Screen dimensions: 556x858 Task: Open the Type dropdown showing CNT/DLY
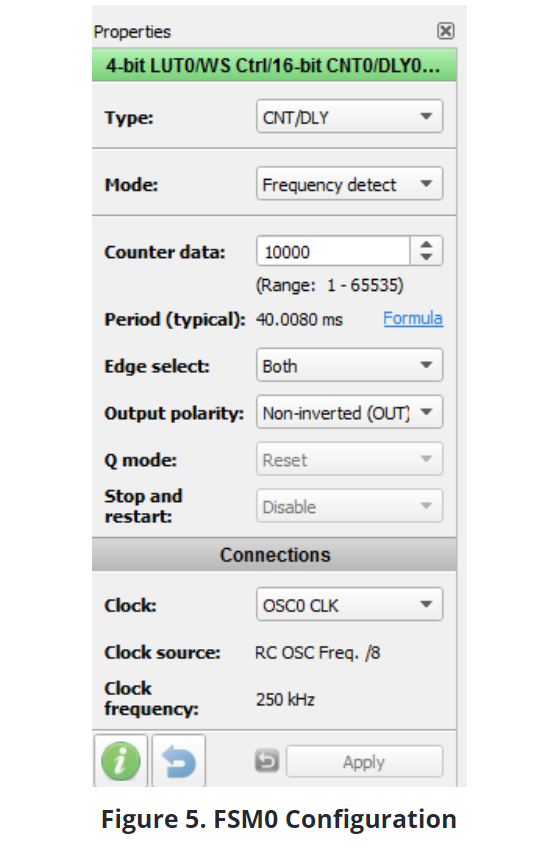pyautogui.click(x=349, y=116)
